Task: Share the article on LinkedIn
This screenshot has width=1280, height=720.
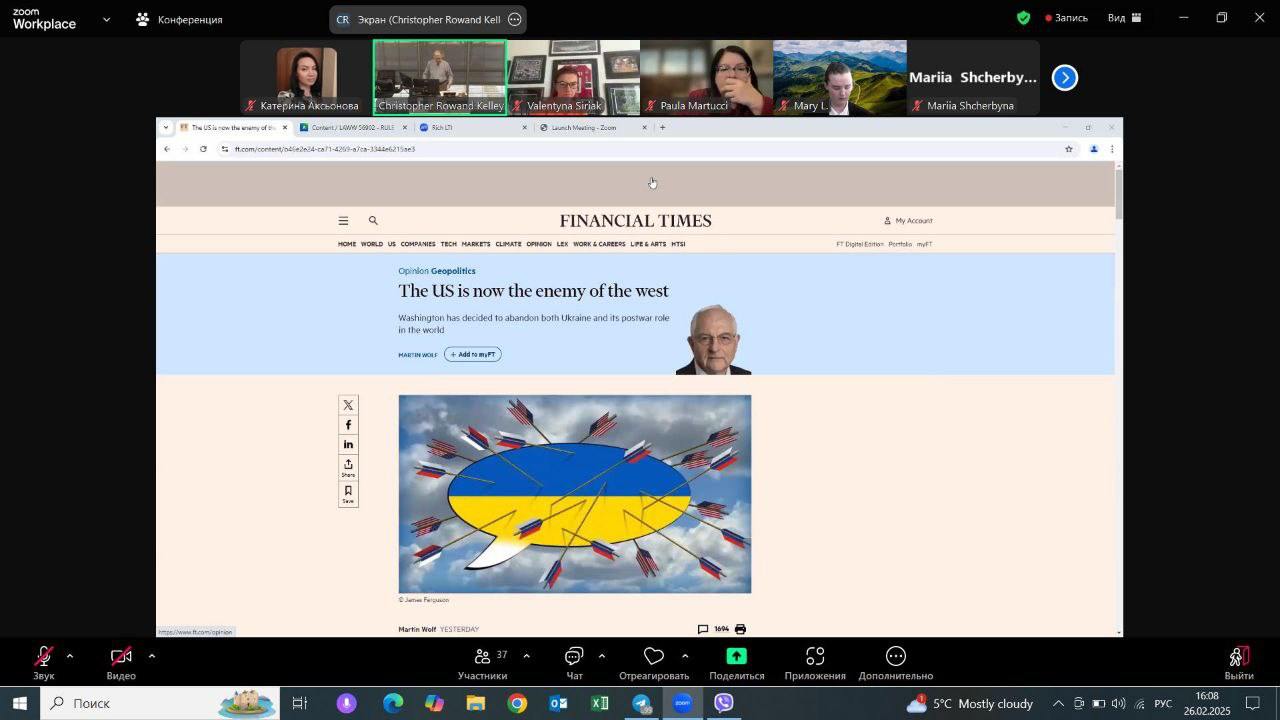Action: 348,444
